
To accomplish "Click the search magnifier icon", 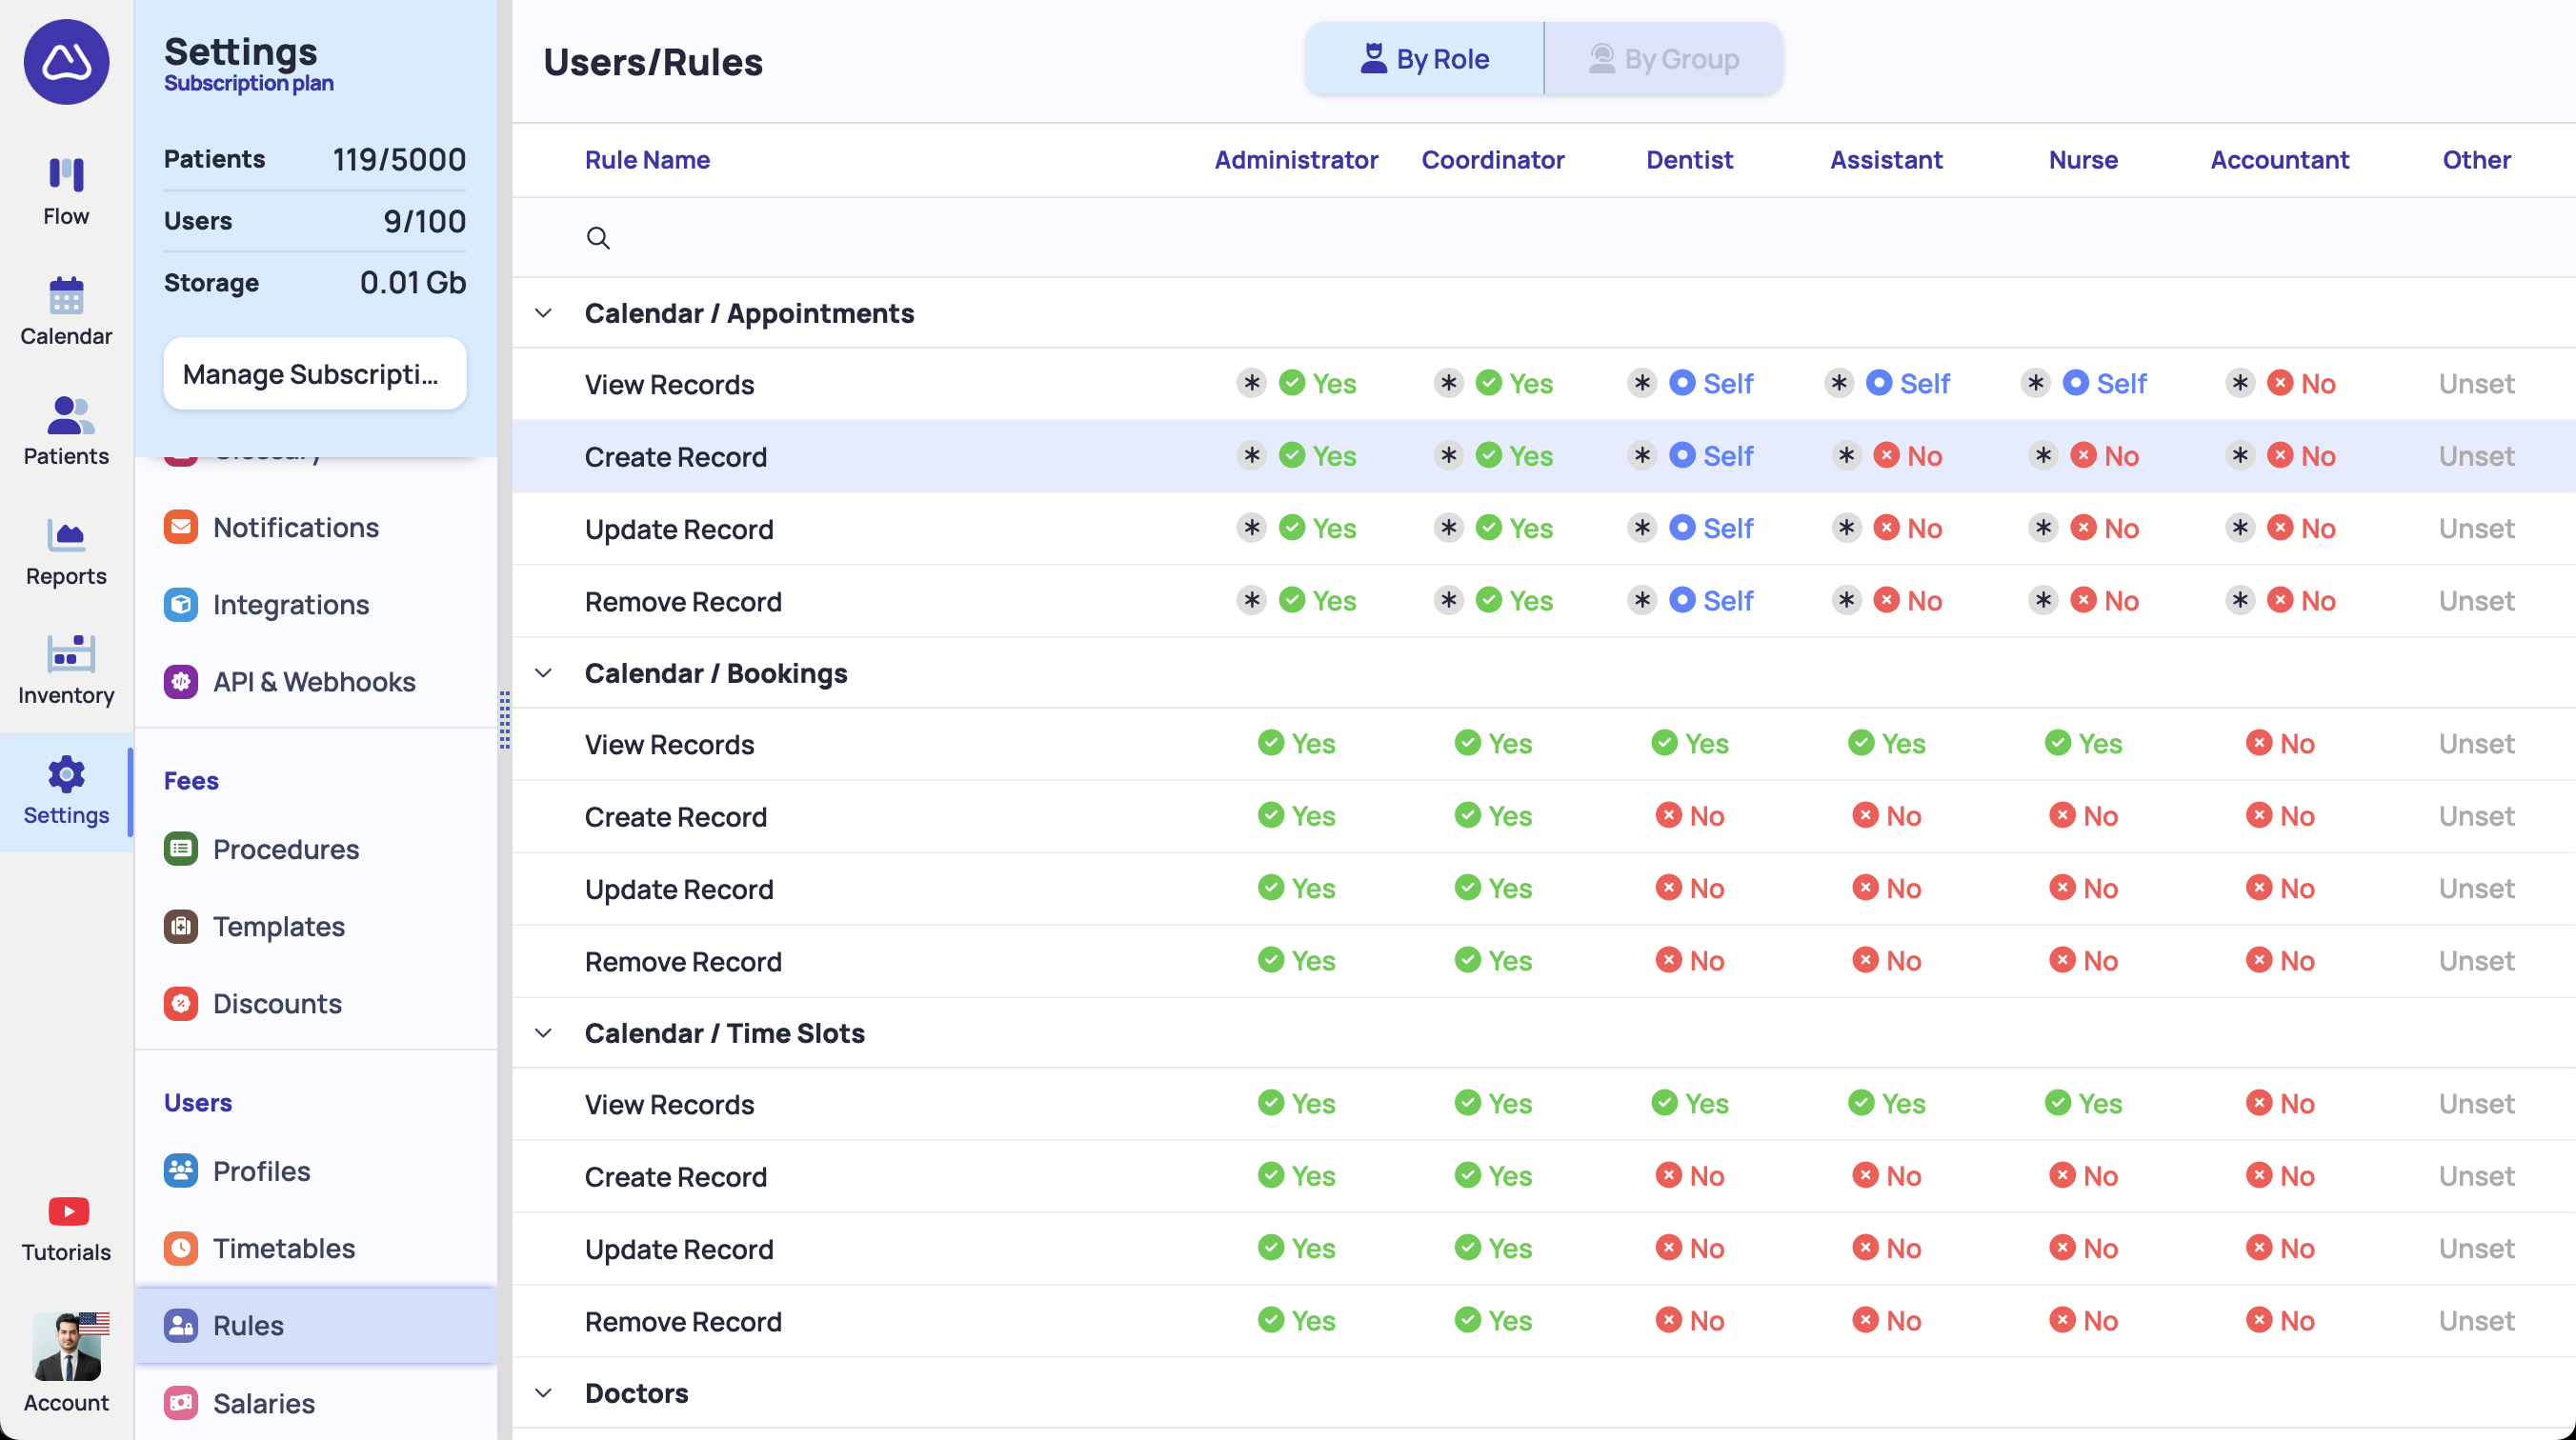I will (x=598, y=238).
